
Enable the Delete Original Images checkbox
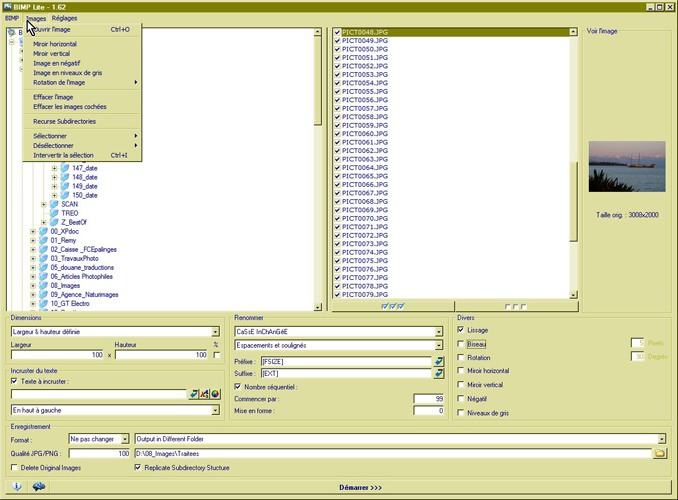pyautogui.click(x=14, y=467)
